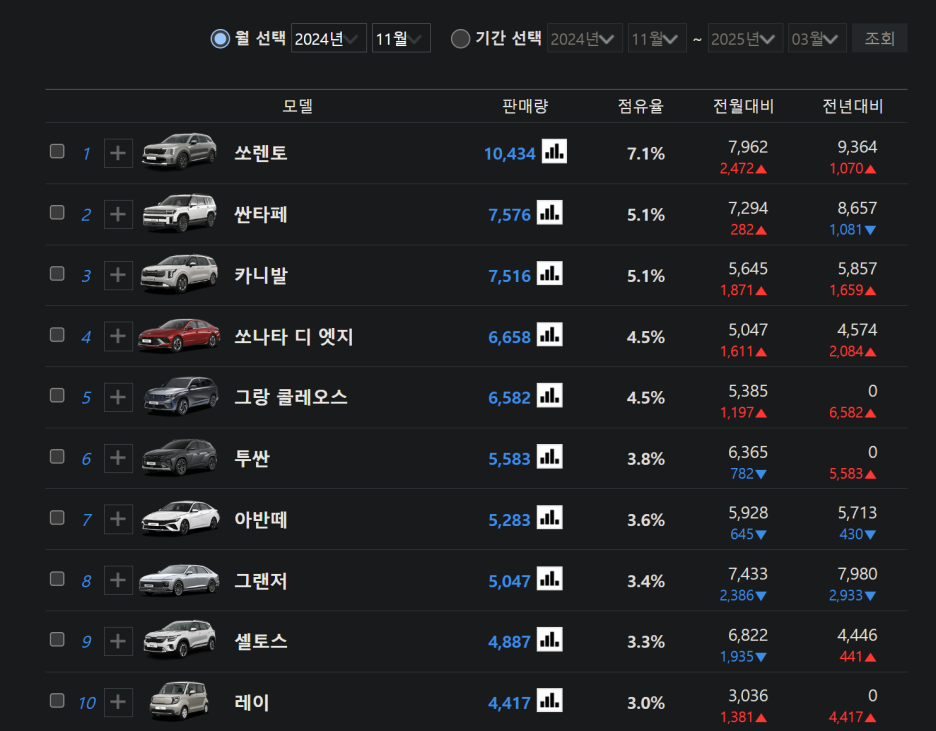Click the 점유율 column header
The image size is (936, 731).
coord(641,106)
